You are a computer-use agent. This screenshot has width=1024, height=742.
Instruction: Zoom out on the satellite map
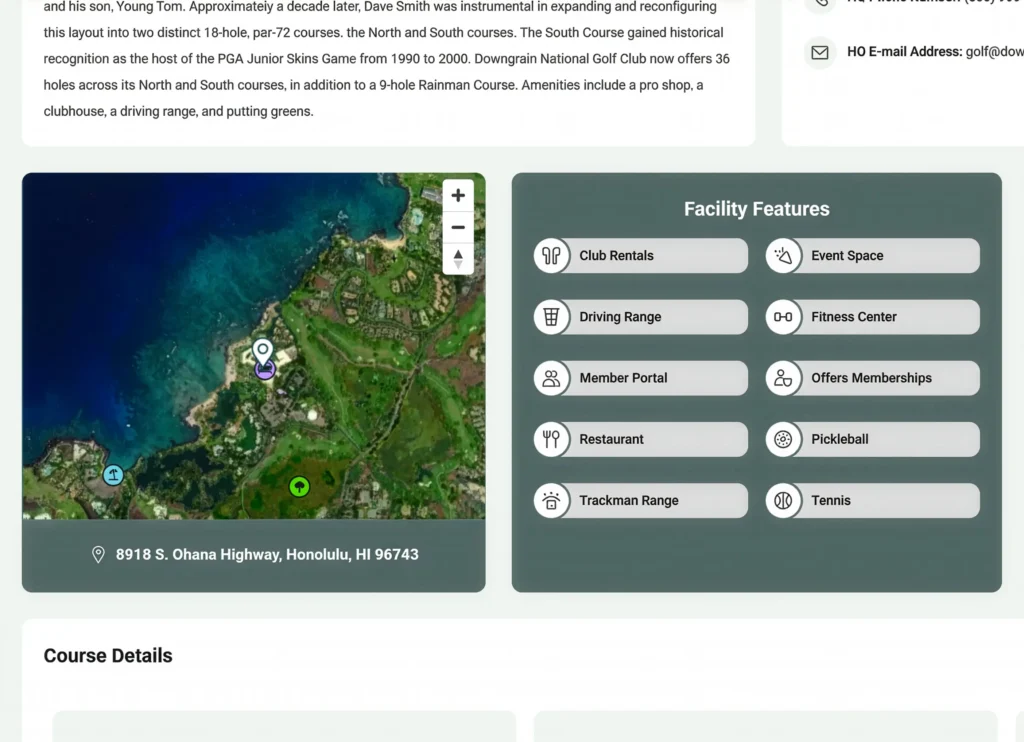(x=458, y=227)
